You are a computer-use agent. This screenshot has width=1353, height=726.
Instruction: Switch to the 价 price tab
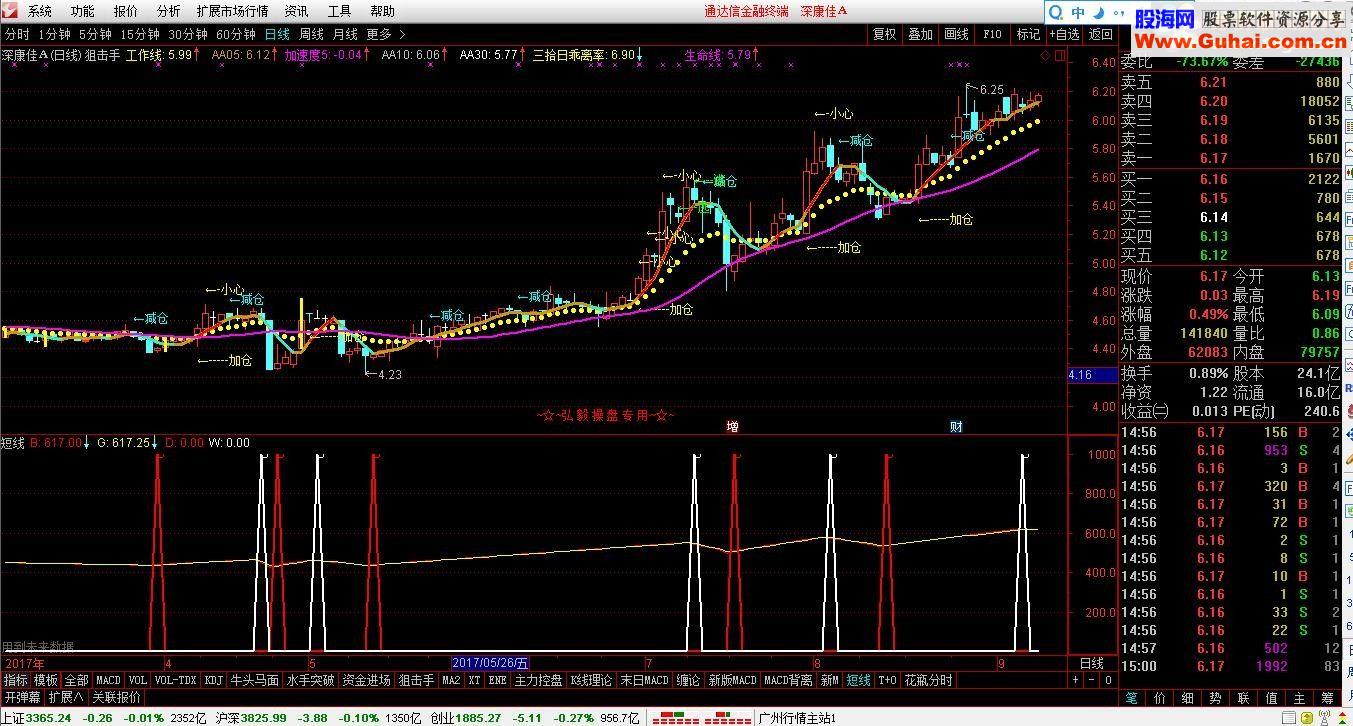[1159, 698]
